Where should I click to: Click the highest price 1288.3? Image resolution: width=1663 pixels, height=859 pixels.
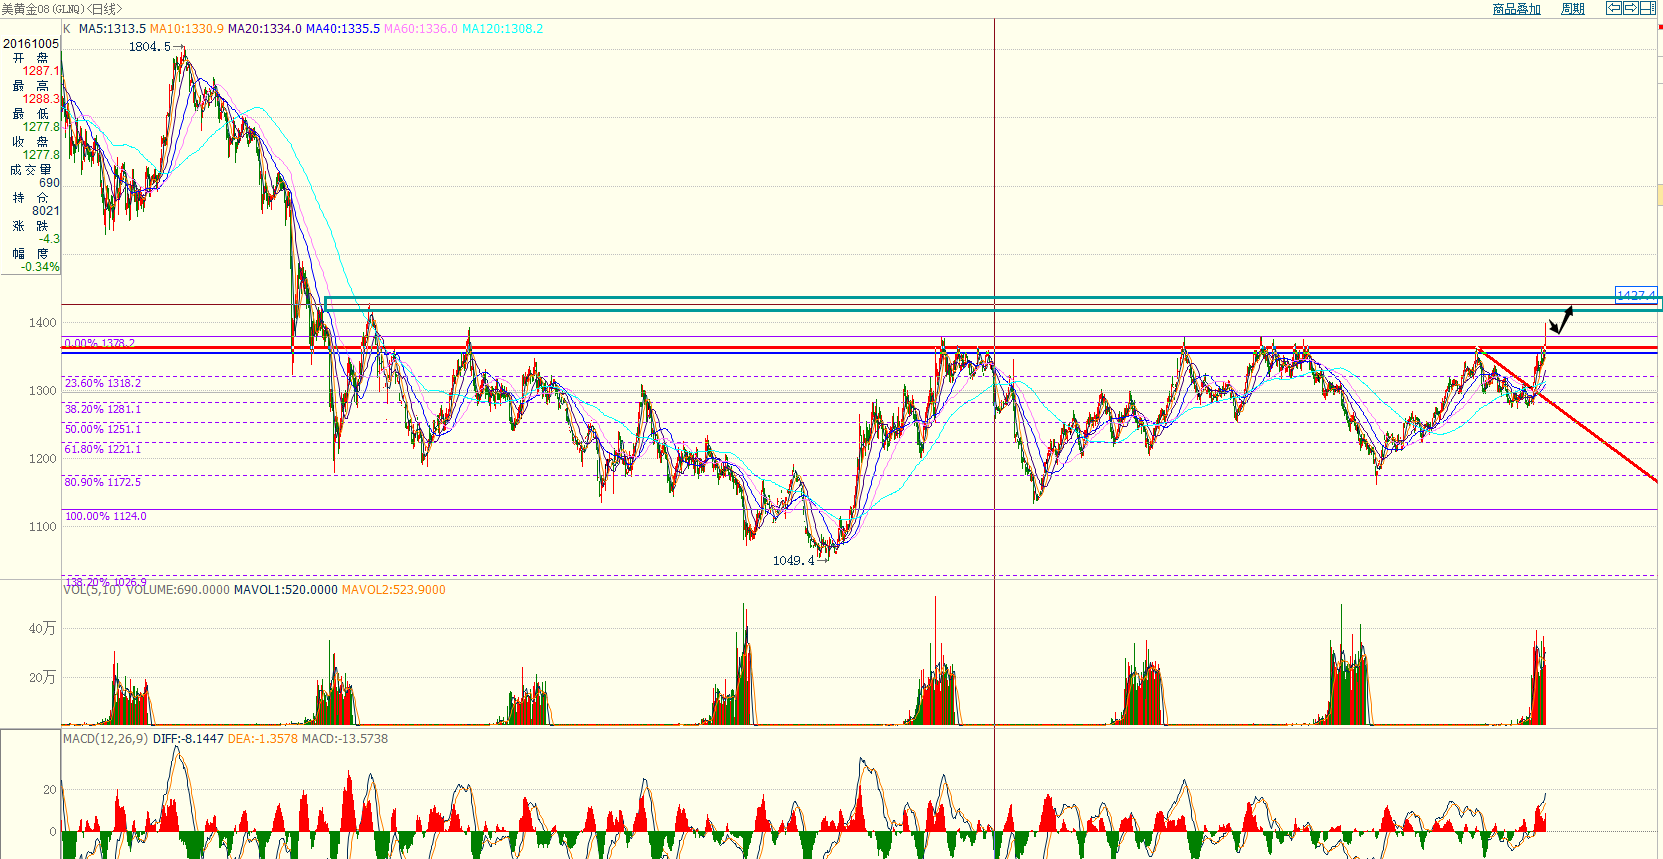[x=41, y=99]
